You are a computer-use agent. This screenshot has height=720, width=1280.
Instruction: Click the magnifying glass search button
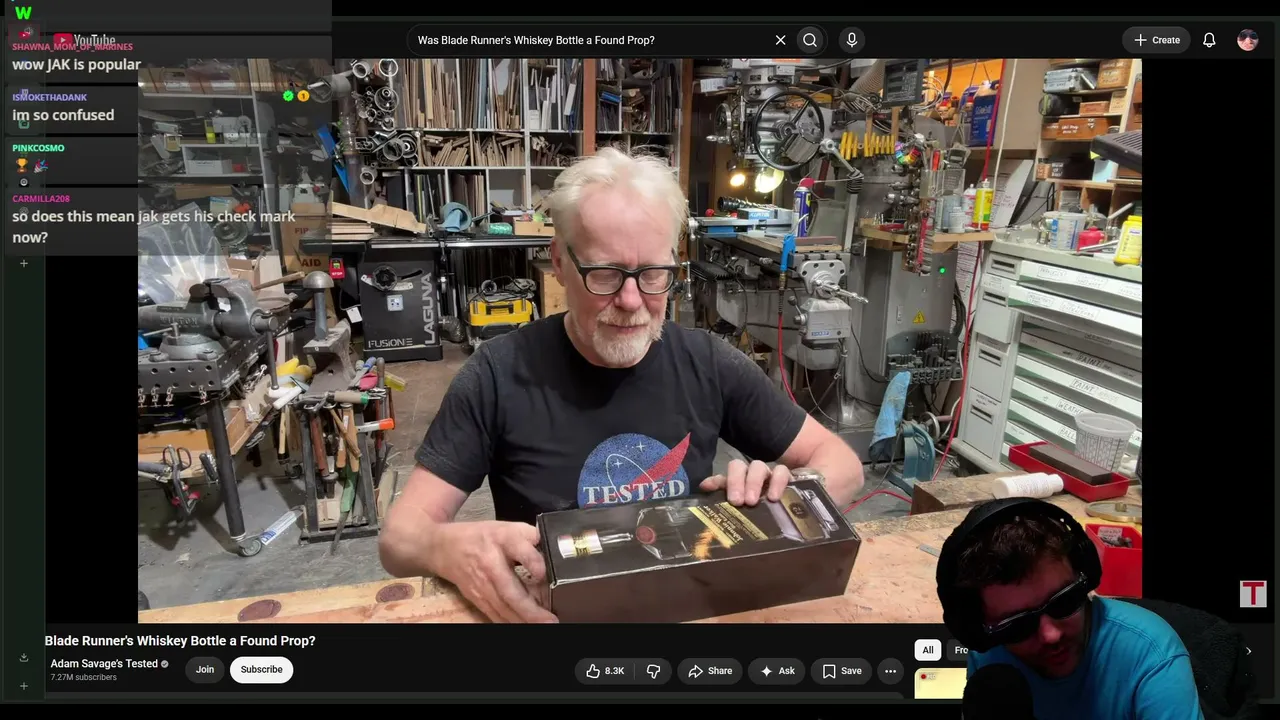coord(810,40)
